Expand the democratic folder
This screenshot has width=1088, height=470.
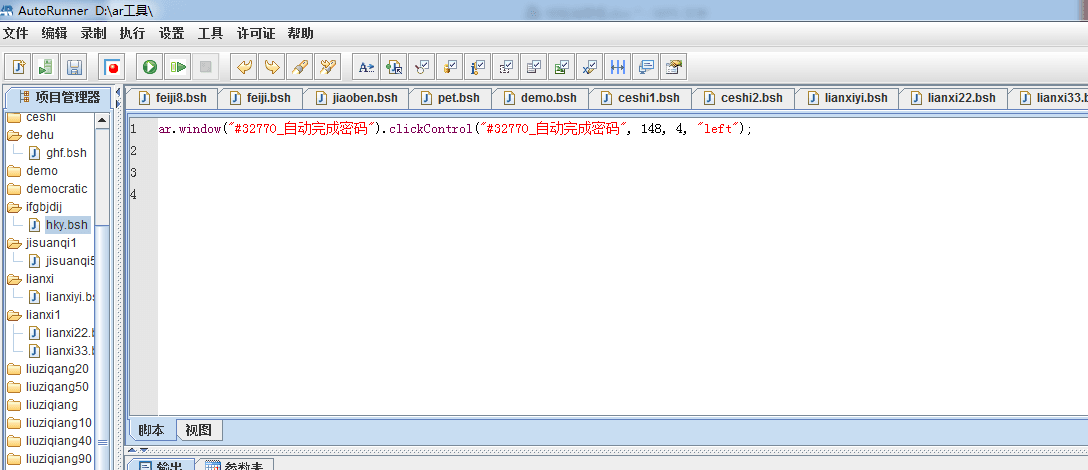(14, 189)
